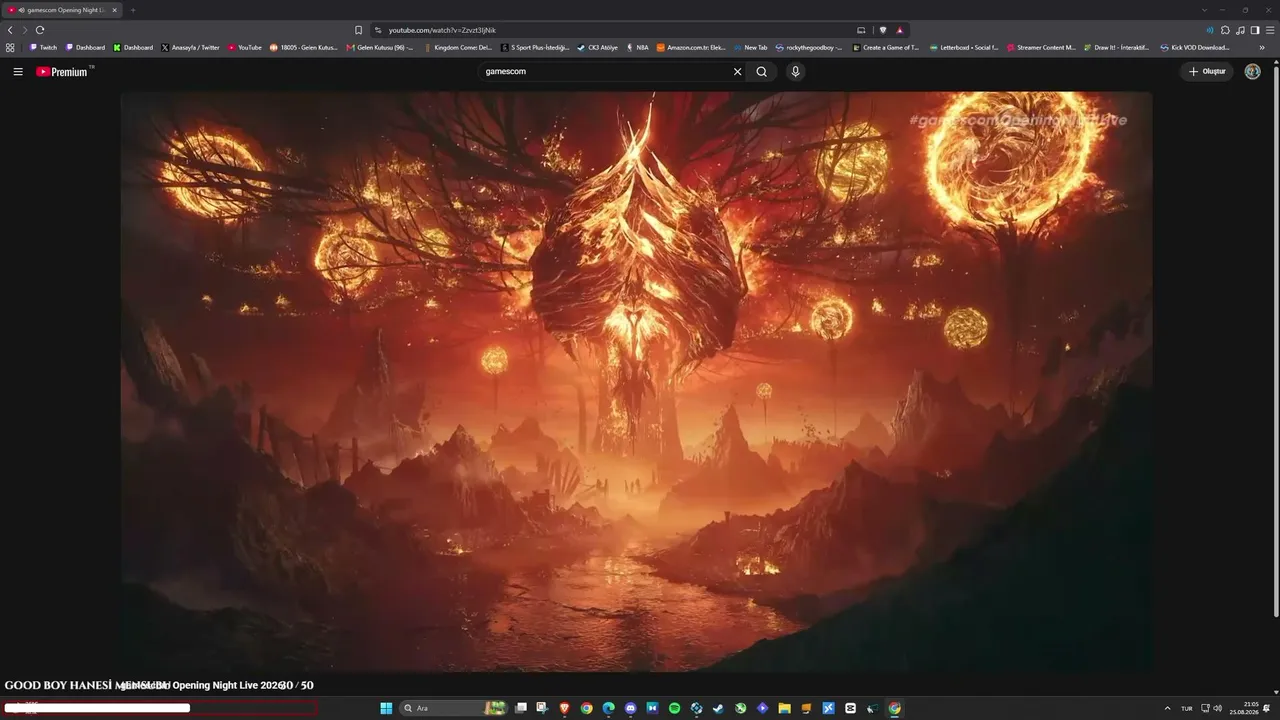This screenshot has width=1280, height=720.
Task: Run the YouTube search with the magnifier button
Action: click(762, 72)
